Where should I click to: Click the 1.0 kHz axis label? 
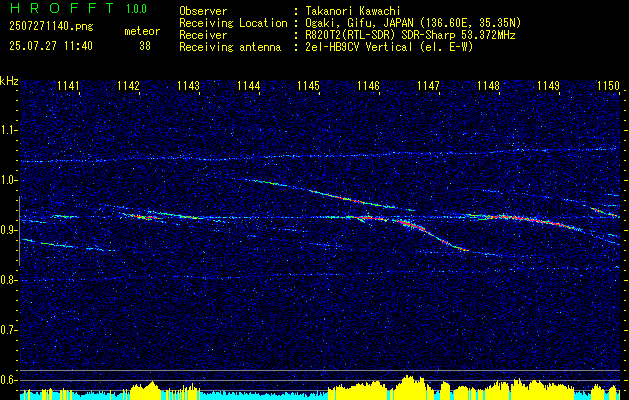point(8,180)
